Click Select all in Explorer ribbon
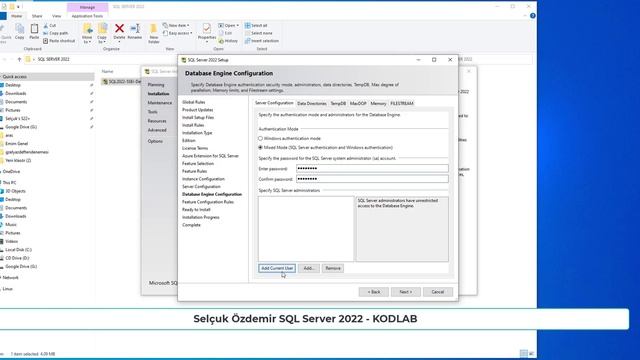Viewport: 640px width, 360px height. [x=256, y=25]
